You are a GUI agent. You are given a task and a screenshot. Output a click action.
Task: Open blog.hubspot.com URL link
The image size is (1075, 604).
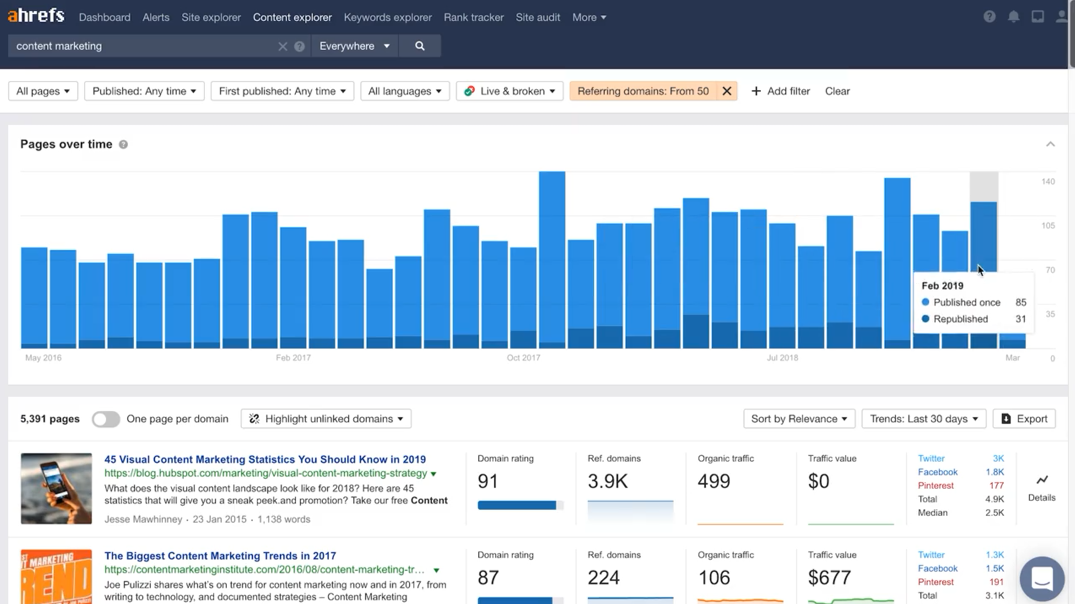265,473
